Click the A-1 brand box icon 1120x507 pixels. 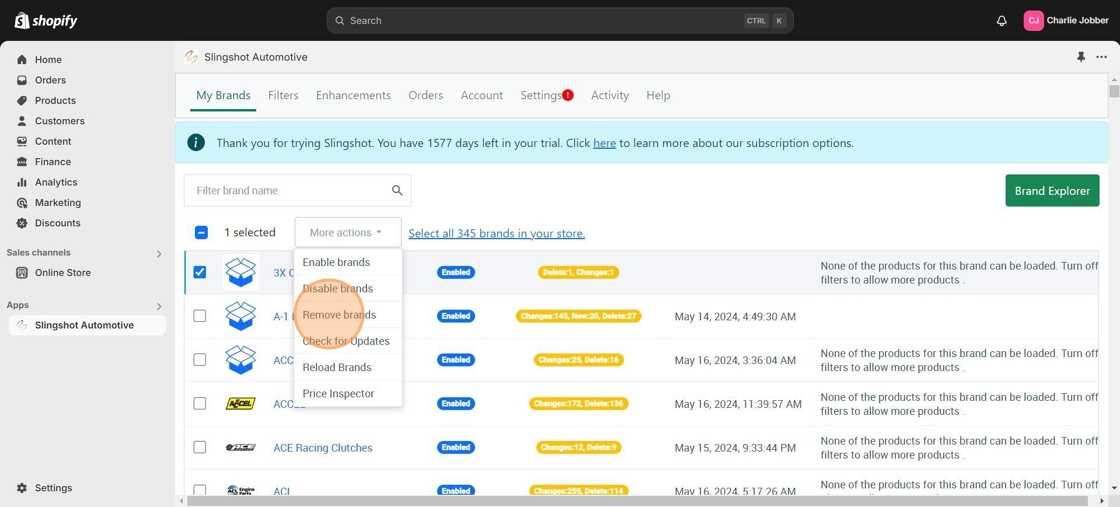click(x=241, y=316)
